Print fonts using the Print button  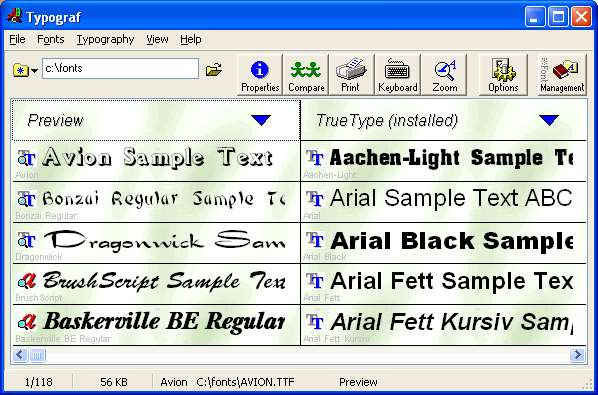351,75
